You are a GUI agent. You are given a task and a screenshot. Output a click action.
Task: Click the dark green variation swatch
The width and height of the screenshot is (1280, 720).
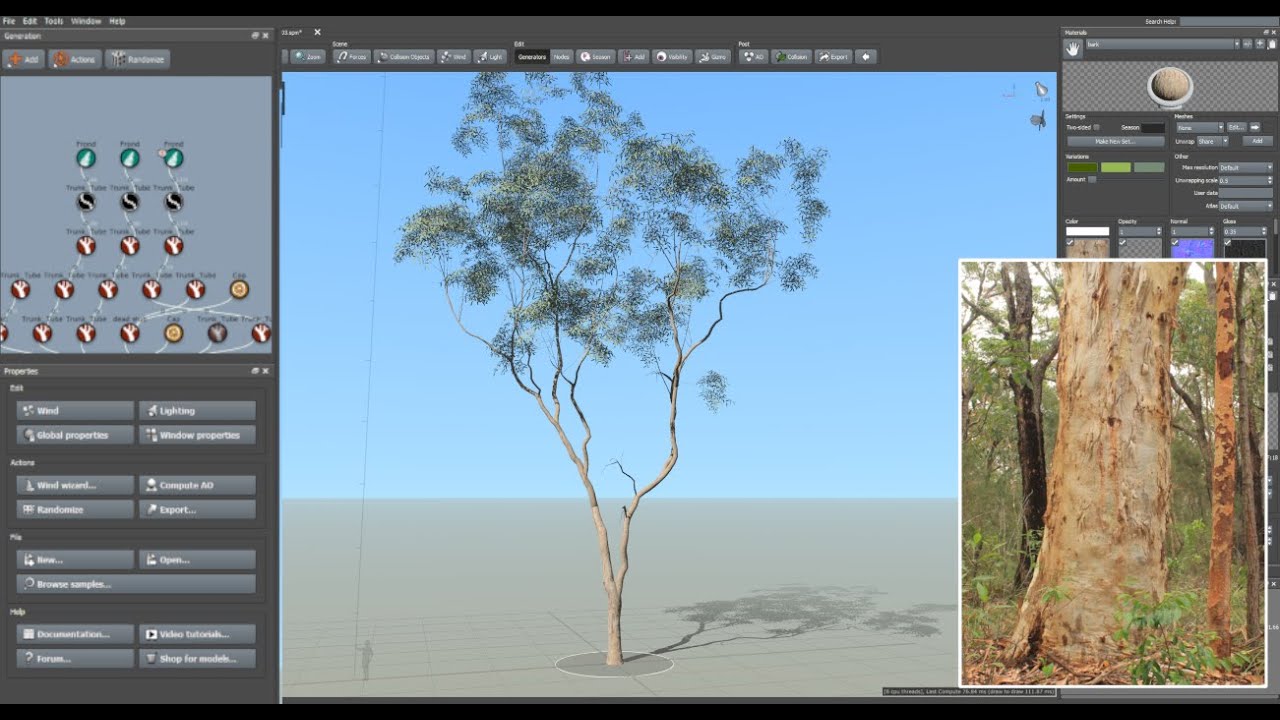(x=1082, y=167)
